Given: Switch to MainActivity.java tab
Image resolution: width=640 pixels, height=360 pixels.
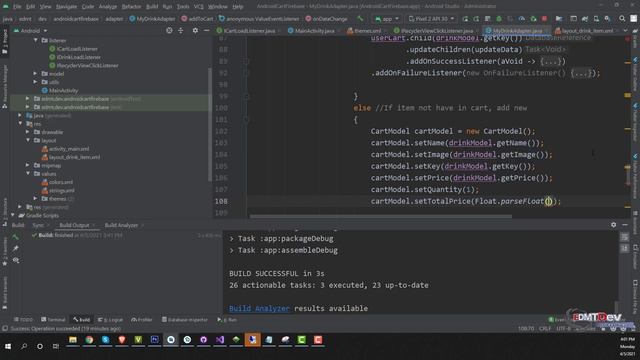Looking at the screenshot, I should pyautogui.click(x=313, y=31).
